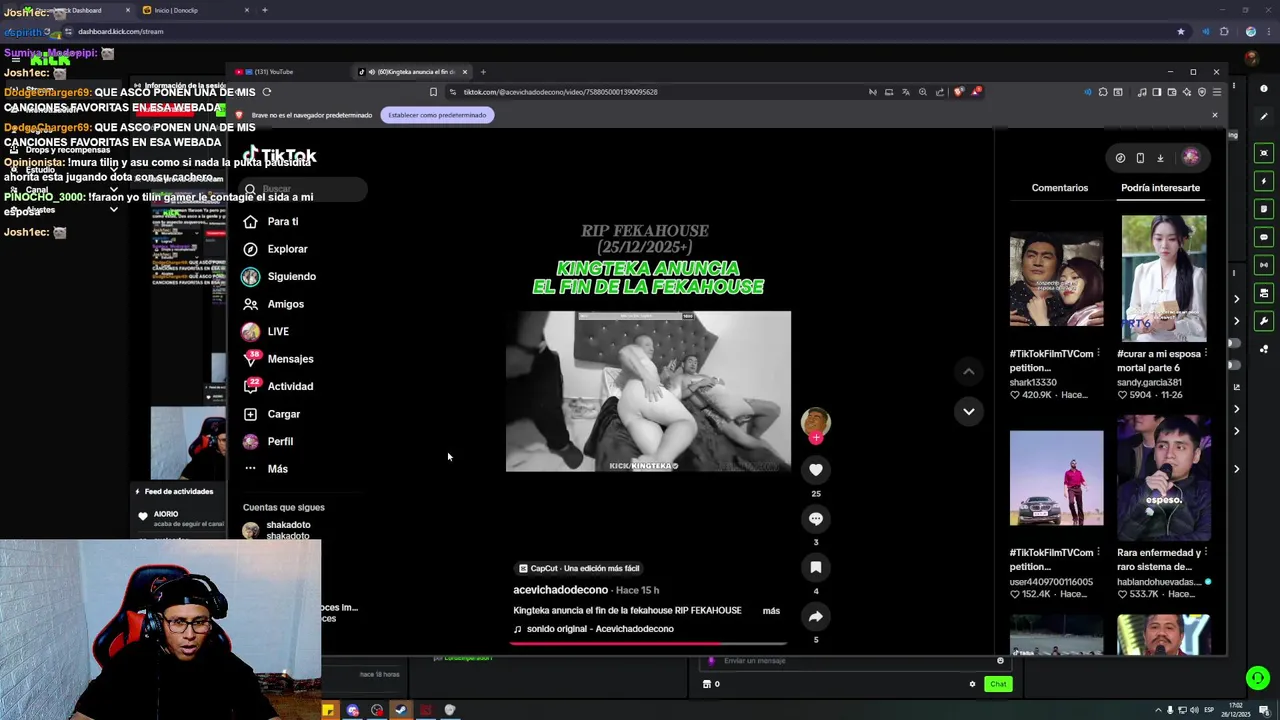This screenshot has width=1280, height=720.
Task: Open a new tab in Brave
Action: pos(483,72)
